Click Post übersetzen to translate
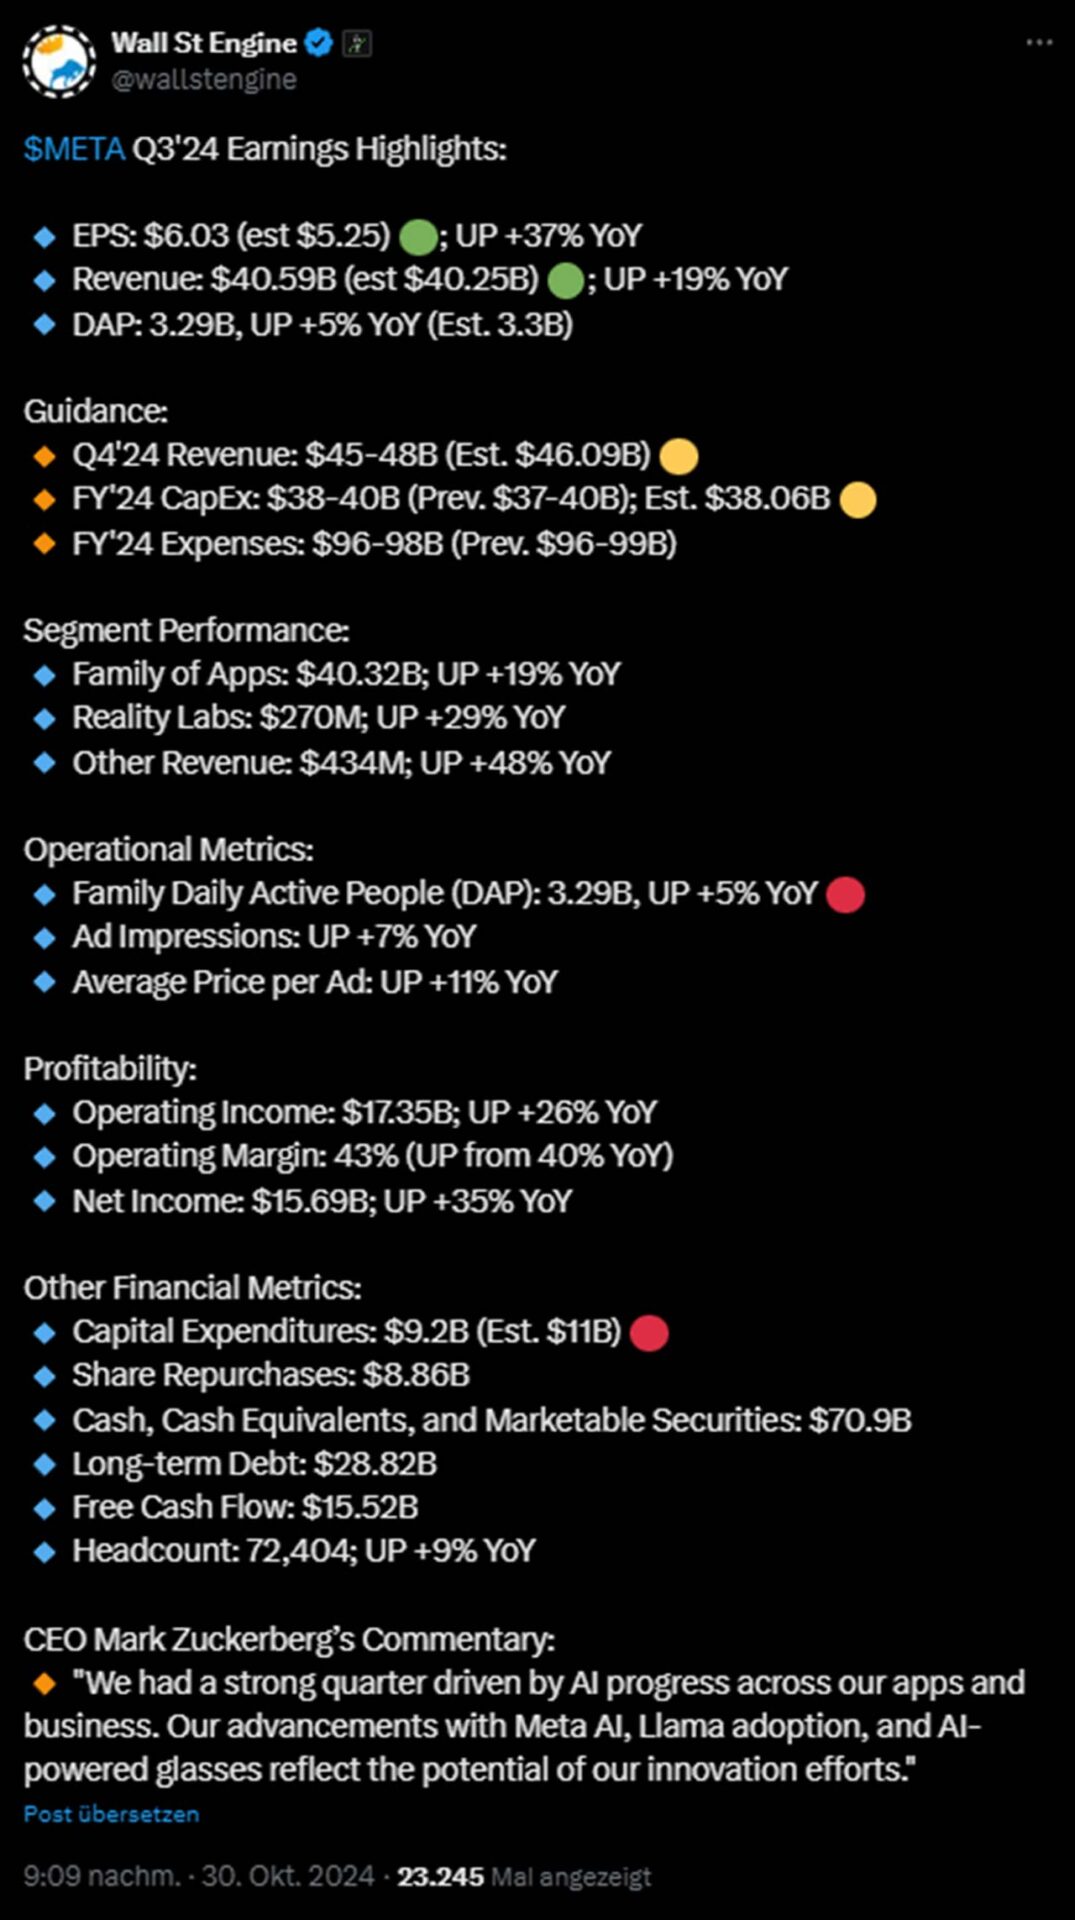 tap(111, 1814)
